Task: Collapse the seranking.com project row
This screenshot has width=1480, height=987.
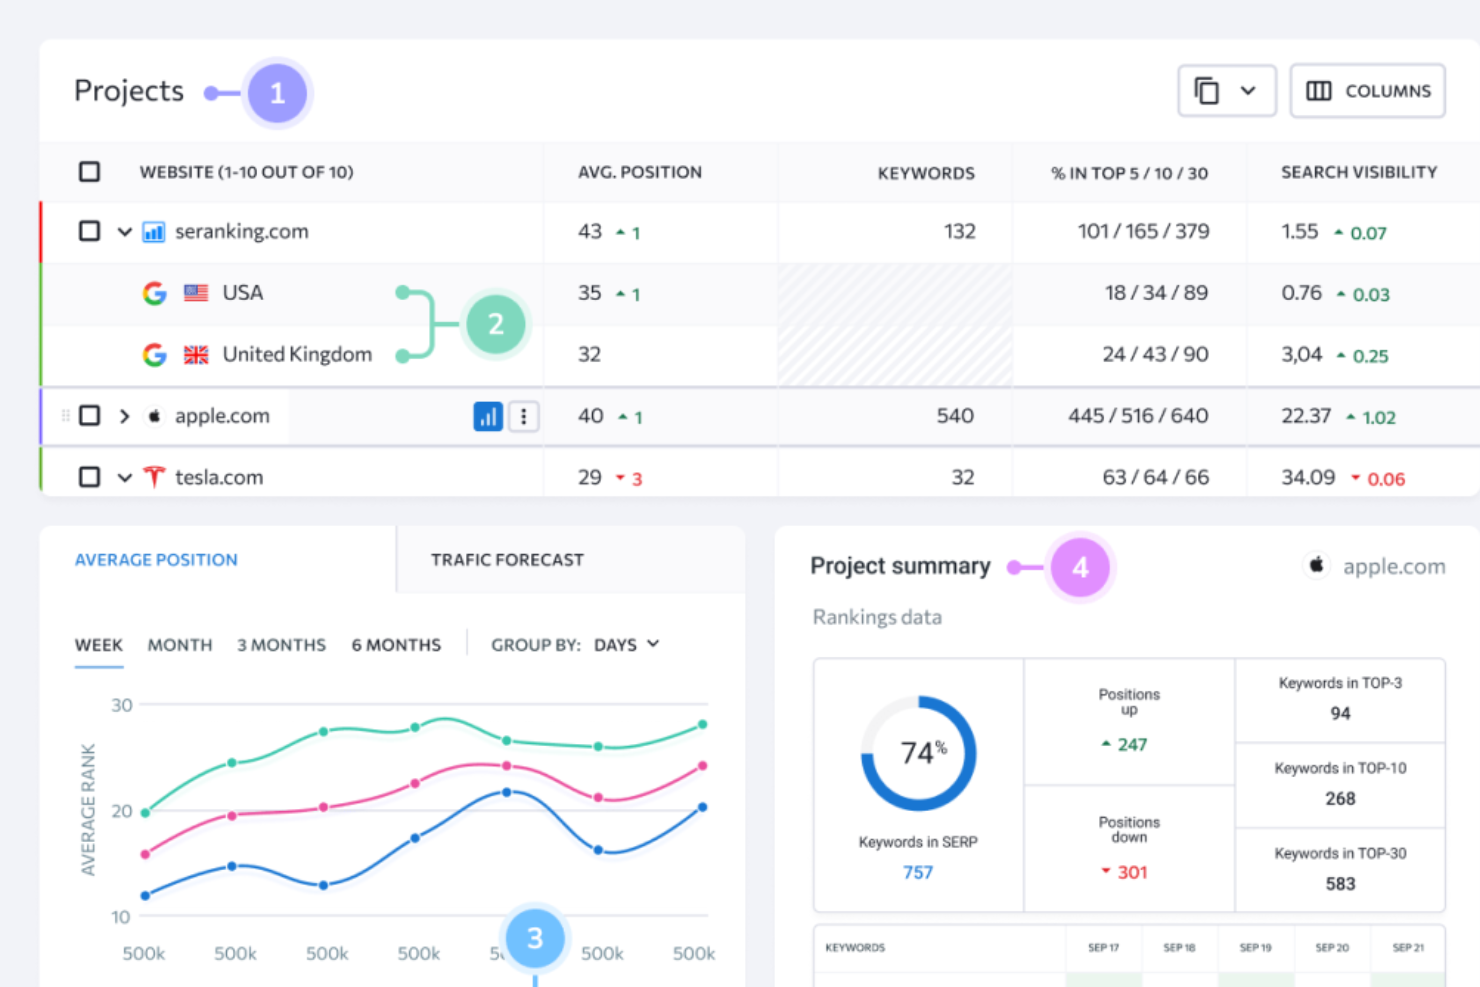Action: (124, 232)
